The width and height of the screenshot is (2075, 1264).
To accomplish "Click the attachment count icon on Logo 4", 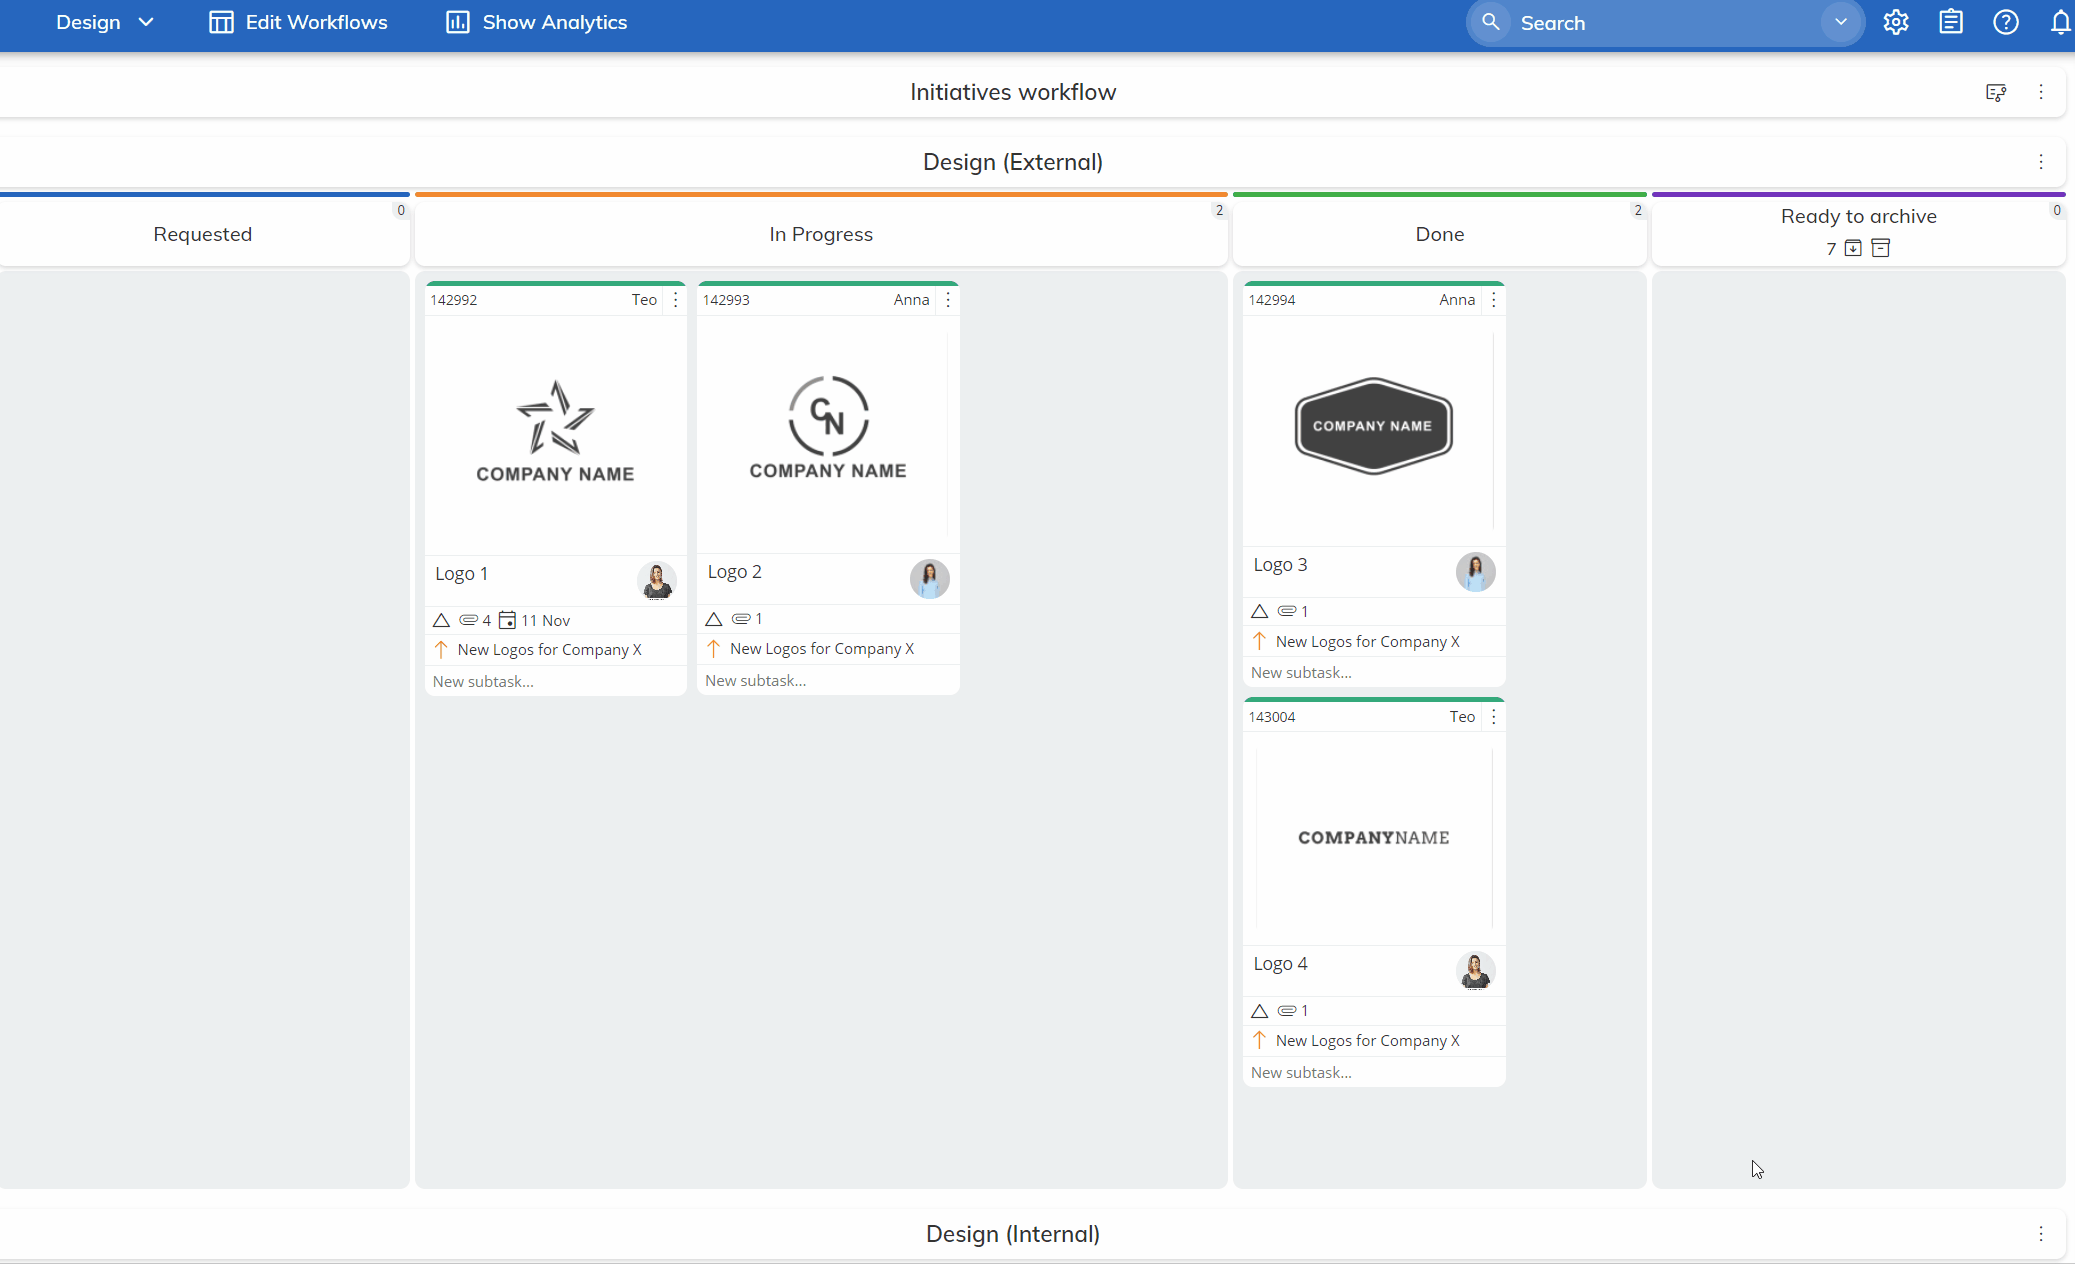I will 1289,1011.
